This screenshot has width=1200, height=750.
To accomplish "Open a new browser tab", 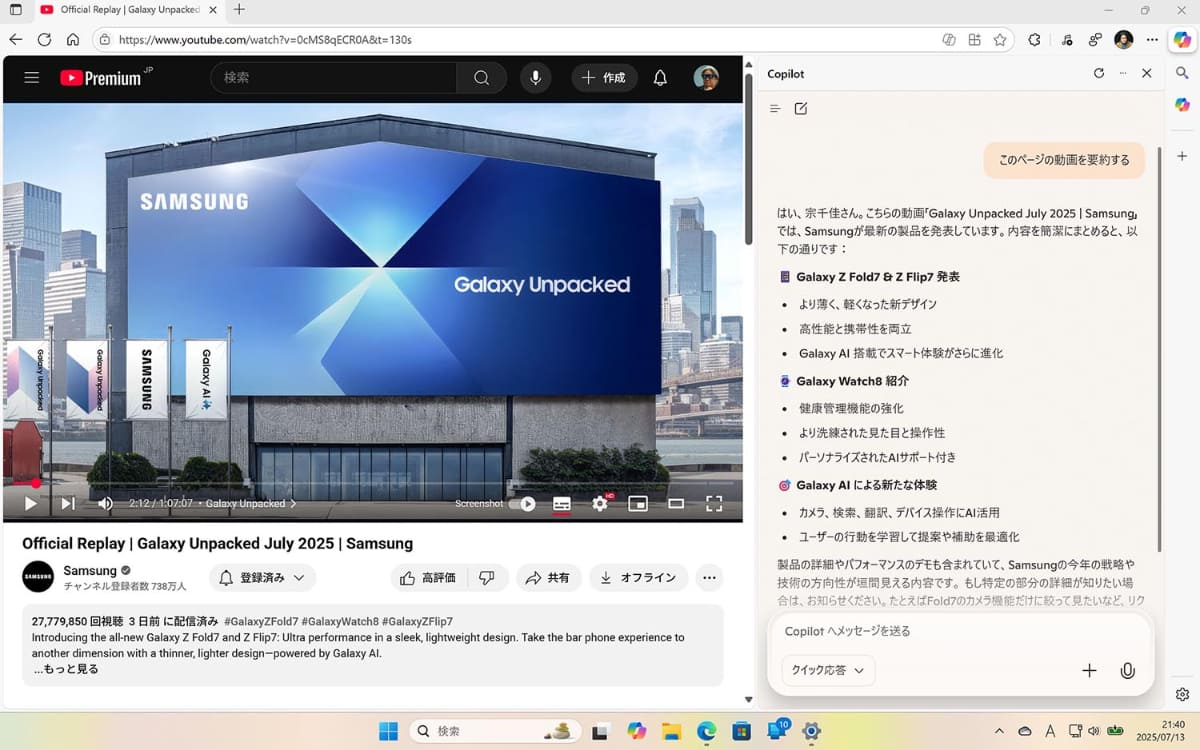I will [x=238, y=10].
